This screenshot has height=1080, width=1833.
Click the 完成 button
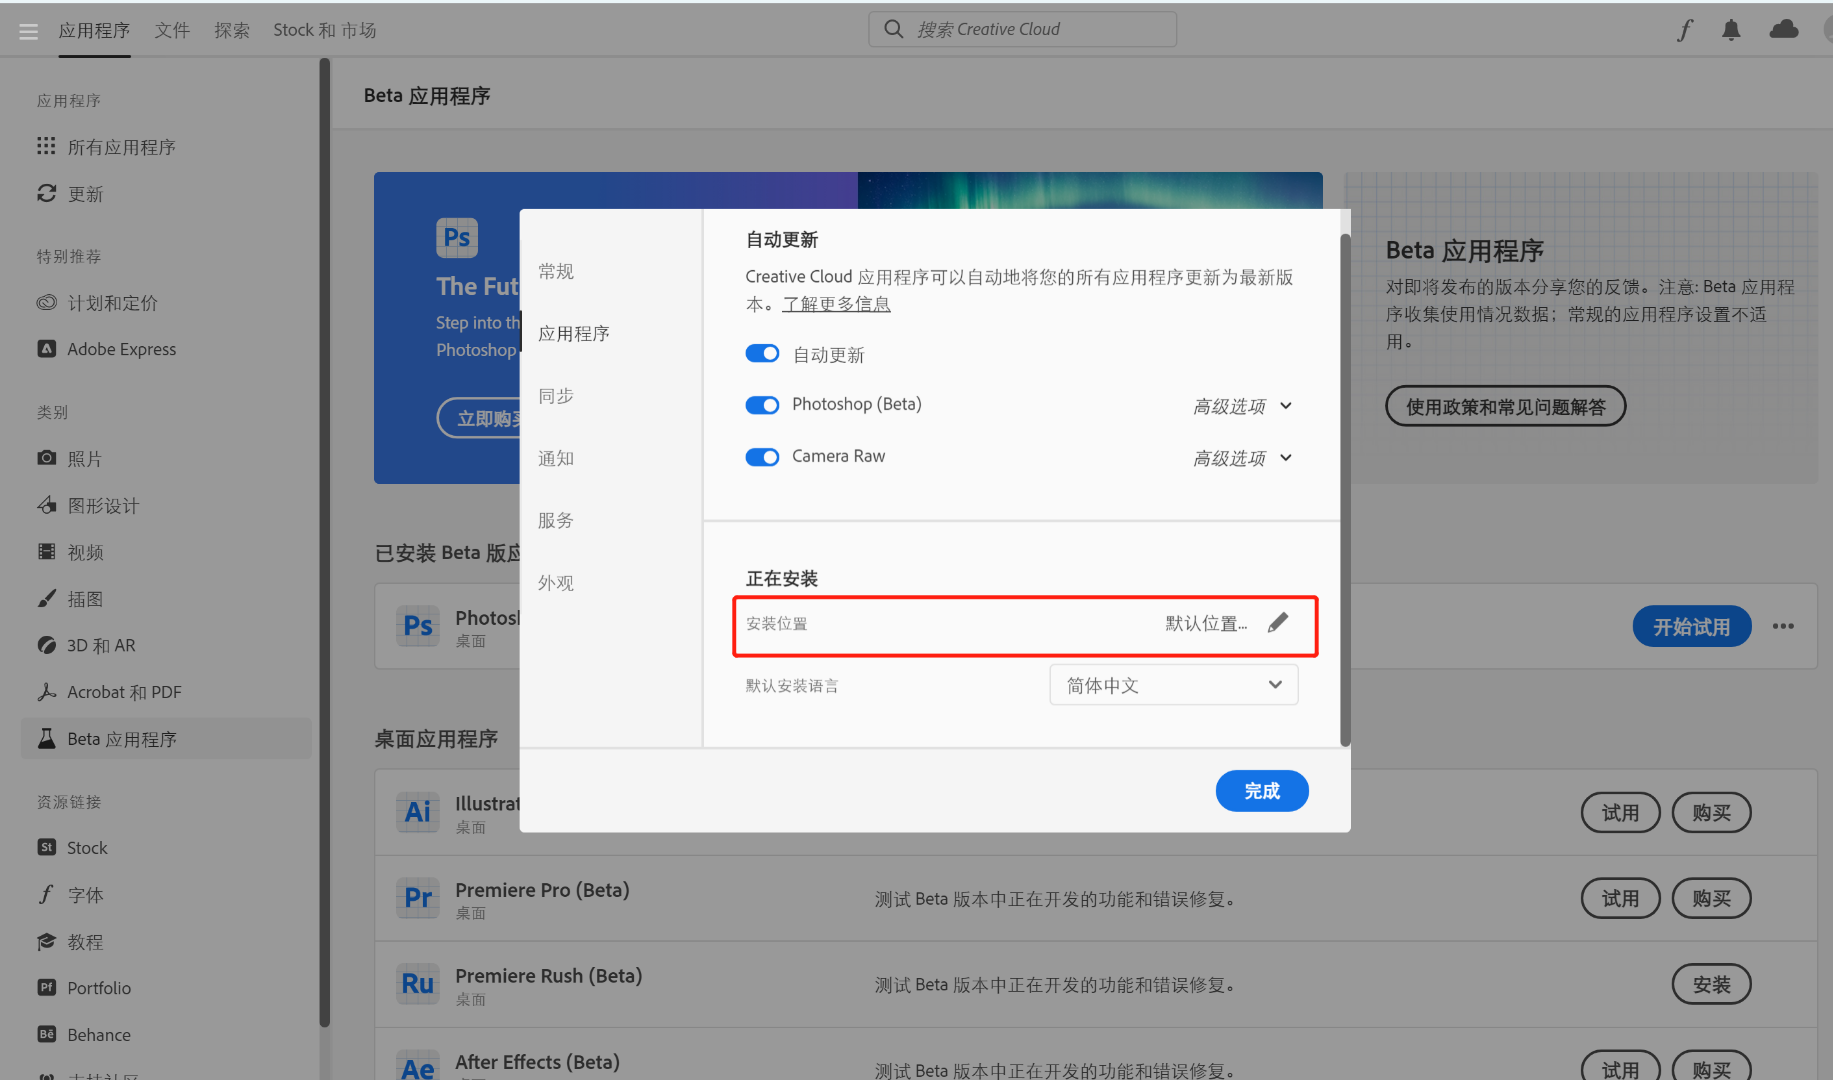[x=1262, y=790]
